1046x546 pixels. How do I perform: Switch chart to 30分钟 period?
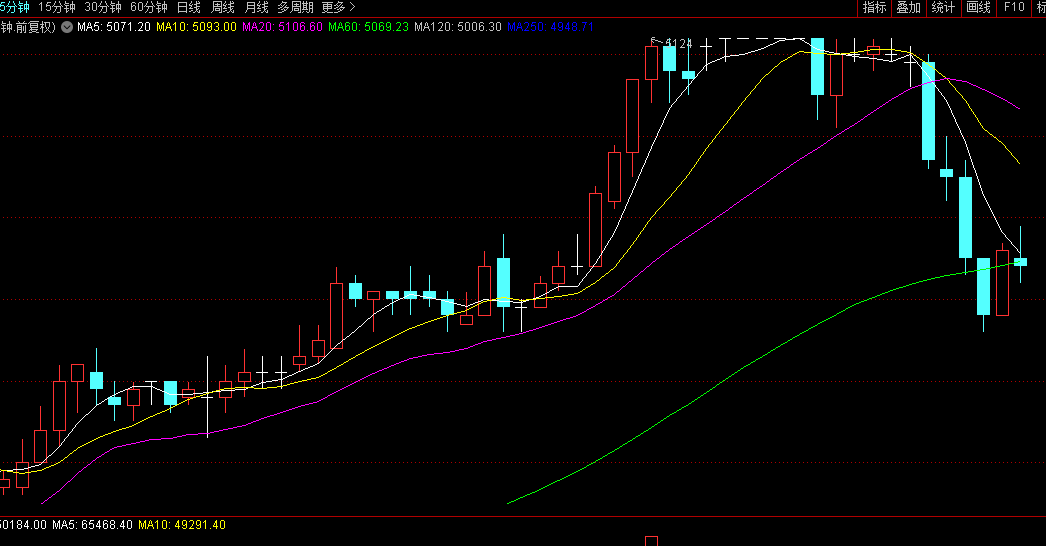tap(102, 7)
